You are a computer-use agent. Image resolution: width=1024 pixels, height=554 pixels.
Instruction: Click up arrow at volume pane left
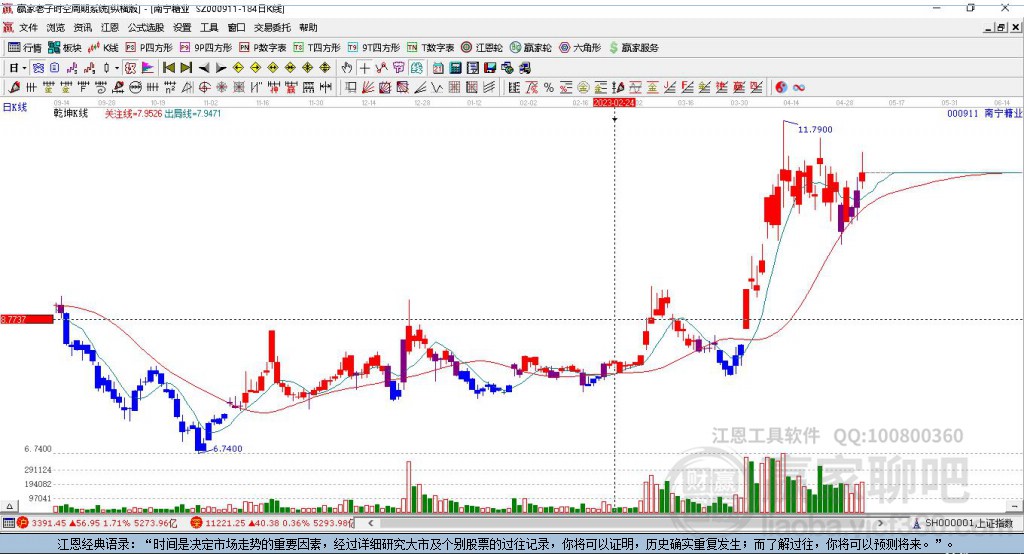(9, 506)
